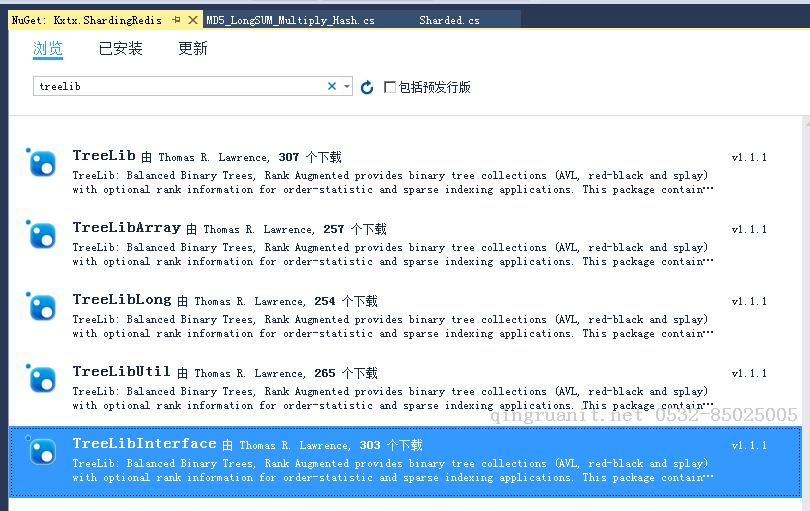This screenshot has height=511, width=810.
Task: Switch to the 已安装 tab
Action: (x=120, y=48)
